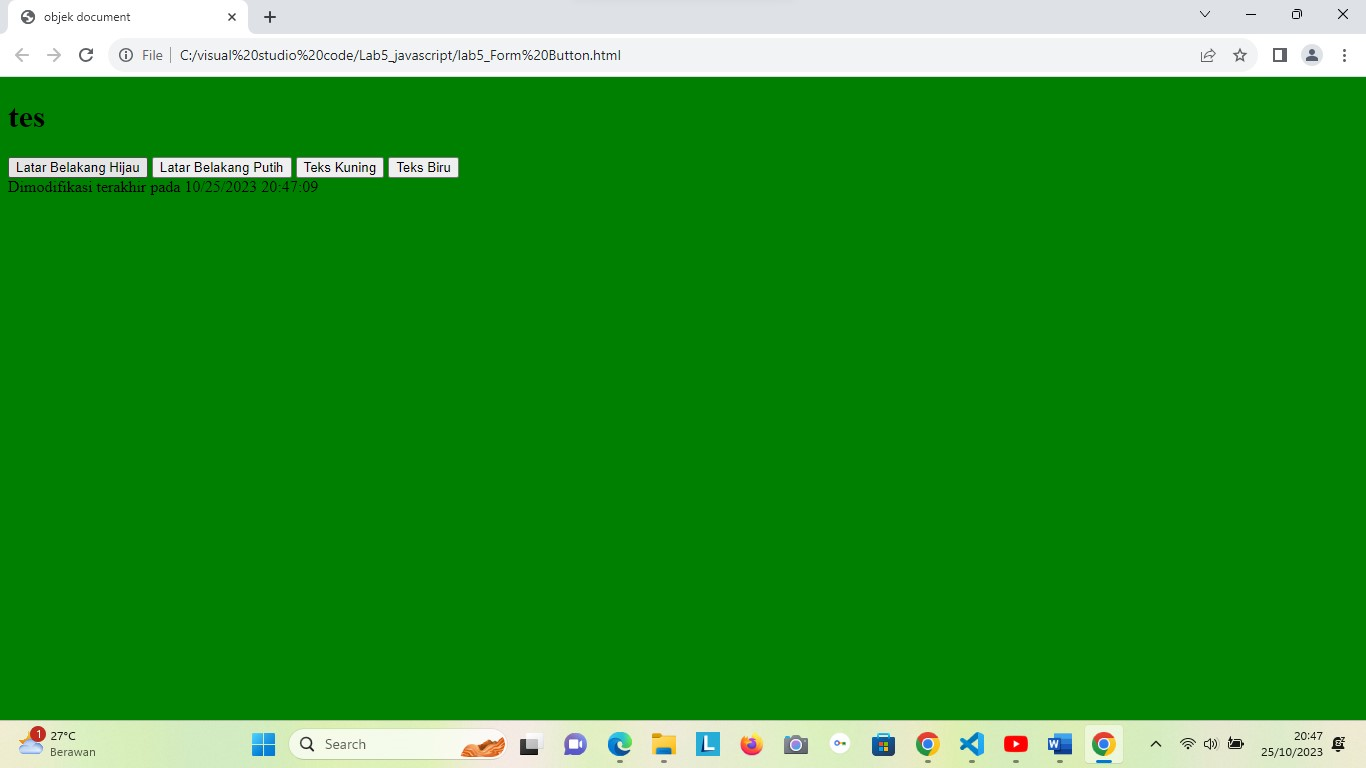Click the Teks Biru button
Image resolution: width=1366 pixels, height=768 pixels.
tap(423, 167)
